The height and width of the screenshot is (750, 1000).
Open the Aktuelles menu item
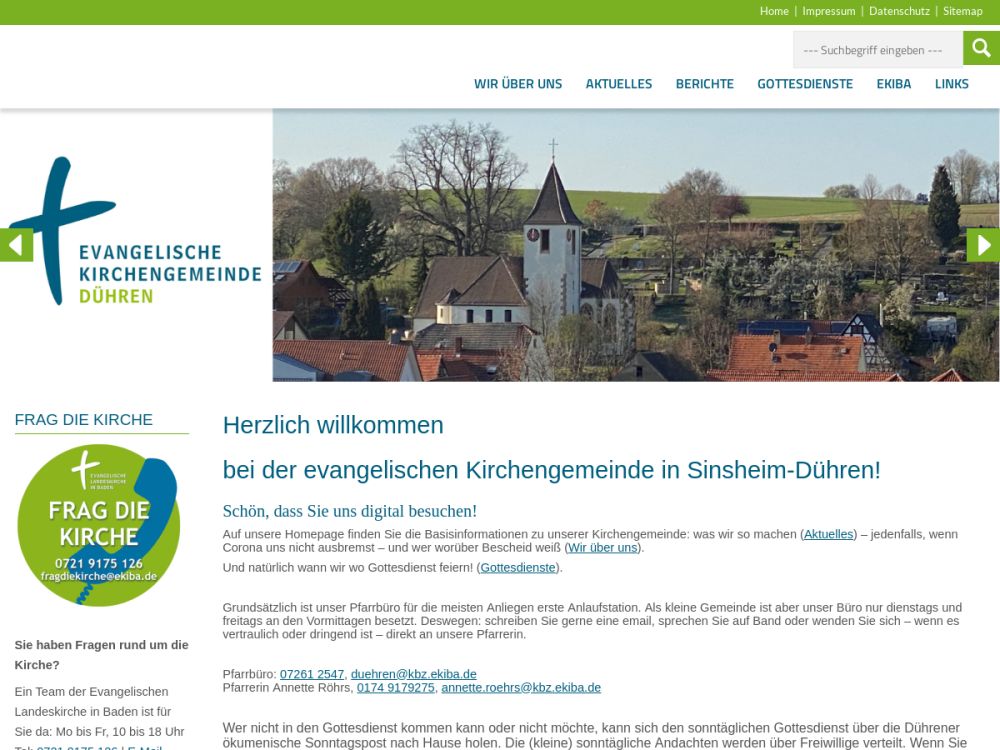point(619,84)
